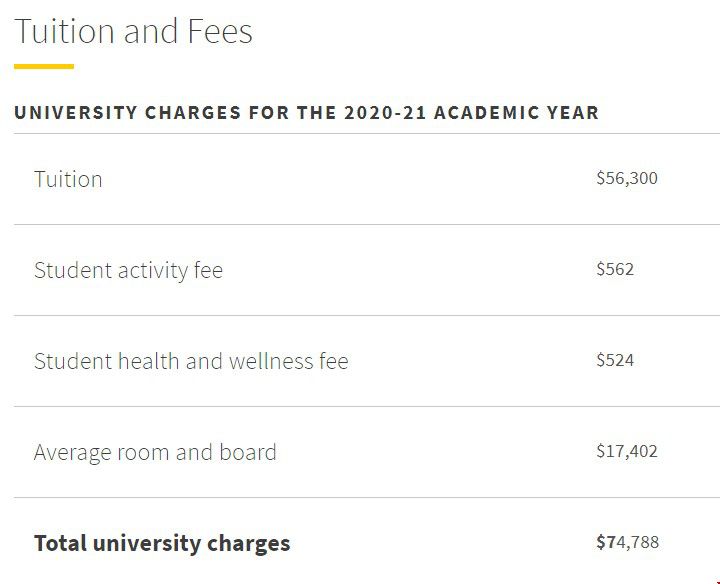Select the $56,300 tuition amount

[627, 178]
